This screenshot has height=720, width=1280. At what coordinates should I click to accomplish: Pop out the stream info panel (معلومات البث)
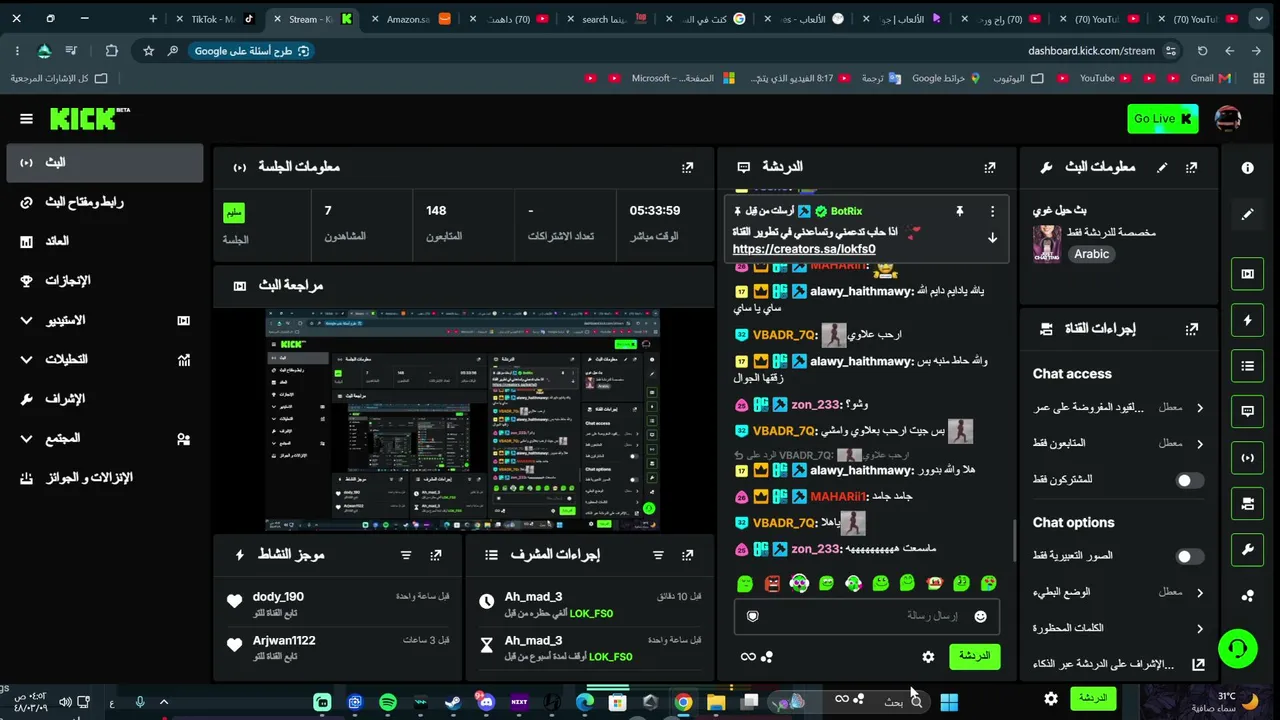tap(1191, 168)
